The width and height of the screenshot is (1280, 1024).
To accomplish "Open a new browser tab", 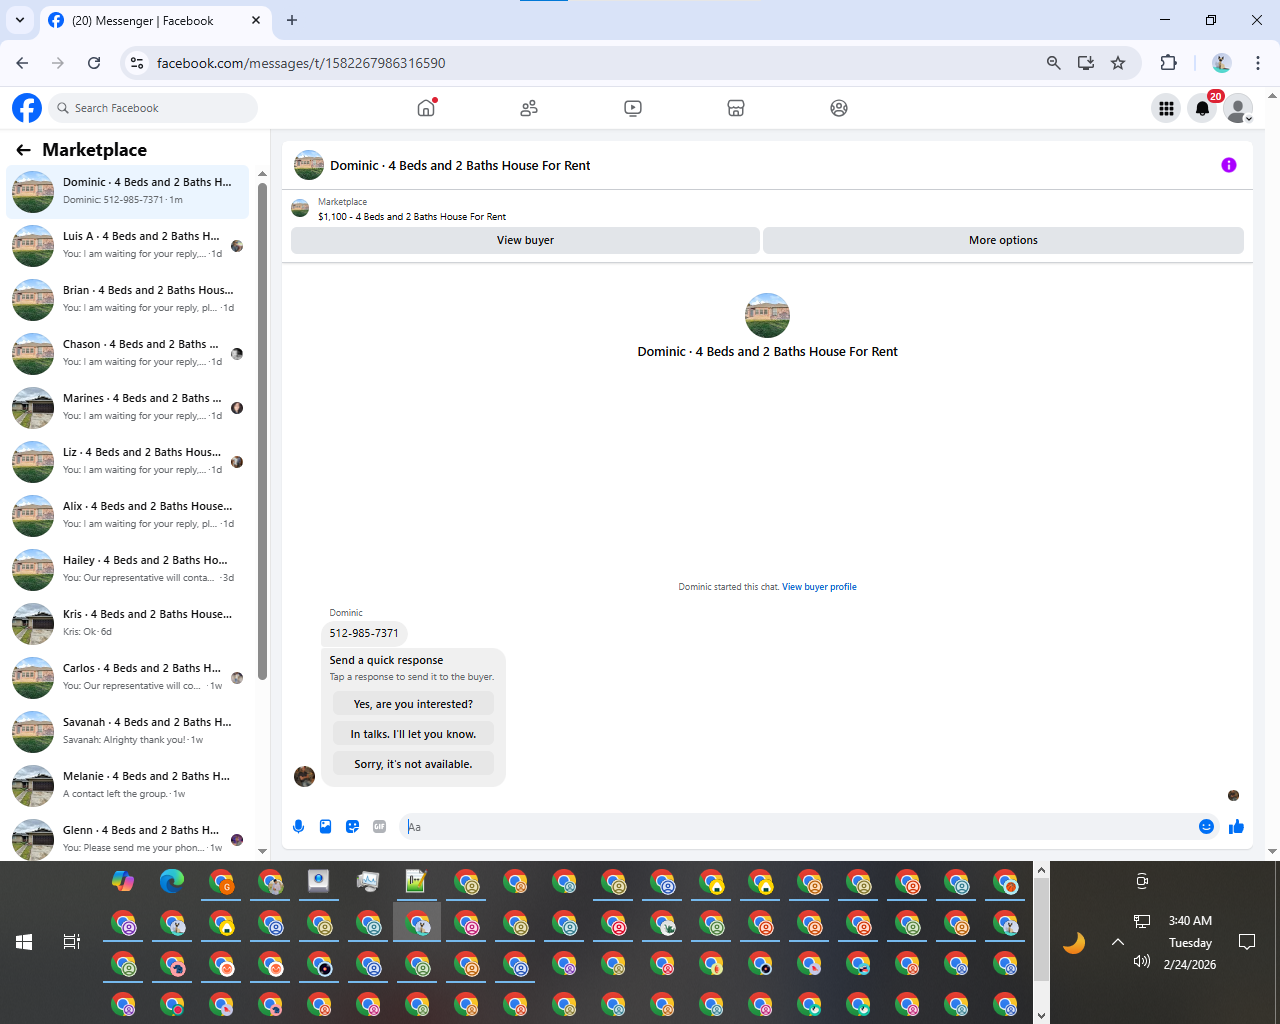I will [292, 20].
